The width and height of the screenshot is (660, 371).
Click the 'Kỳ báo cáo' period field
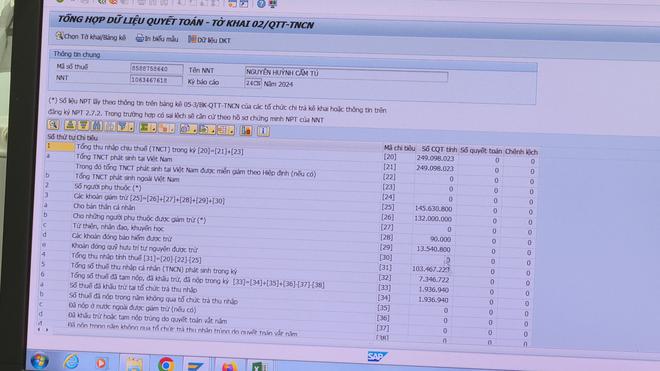[253, 83]
